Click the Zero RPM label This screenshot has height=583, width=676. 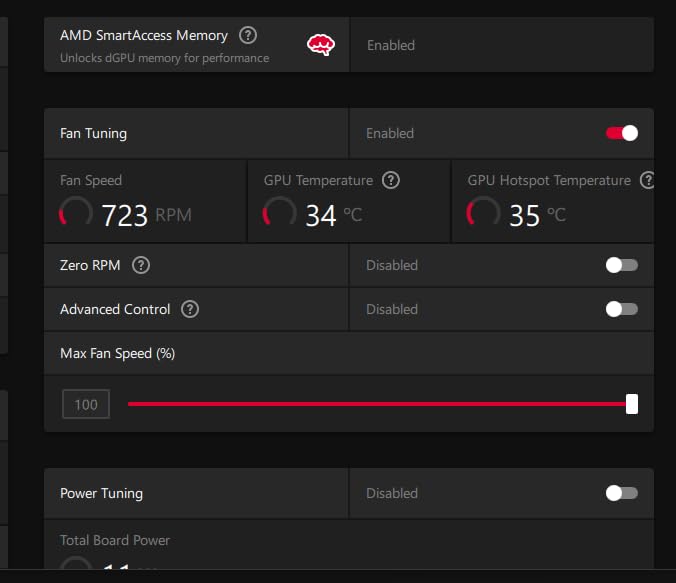[x=90, y=265]
